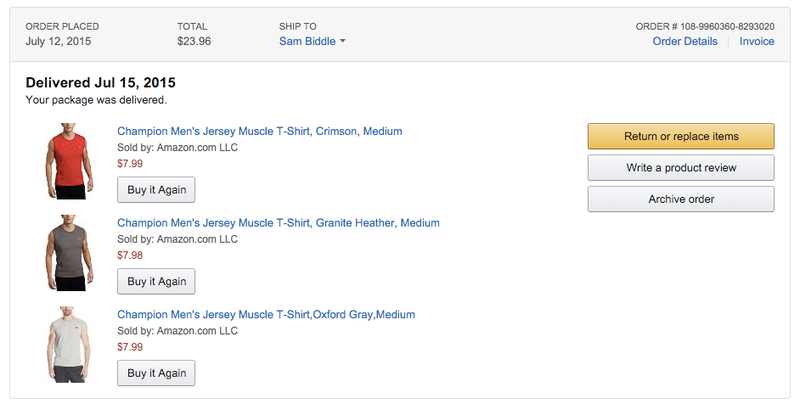Screen dimensions: 800x404
Task: Open the crimson muscle shirt thumbnail
Action: pyautogui.click(x=69, y=161)
